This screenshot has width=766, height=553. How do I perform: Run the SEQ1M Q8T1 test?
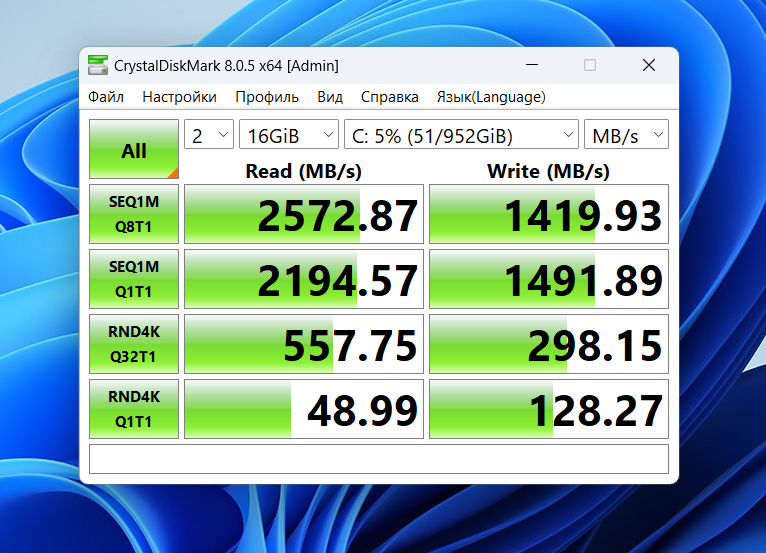(x=134, y=214)
